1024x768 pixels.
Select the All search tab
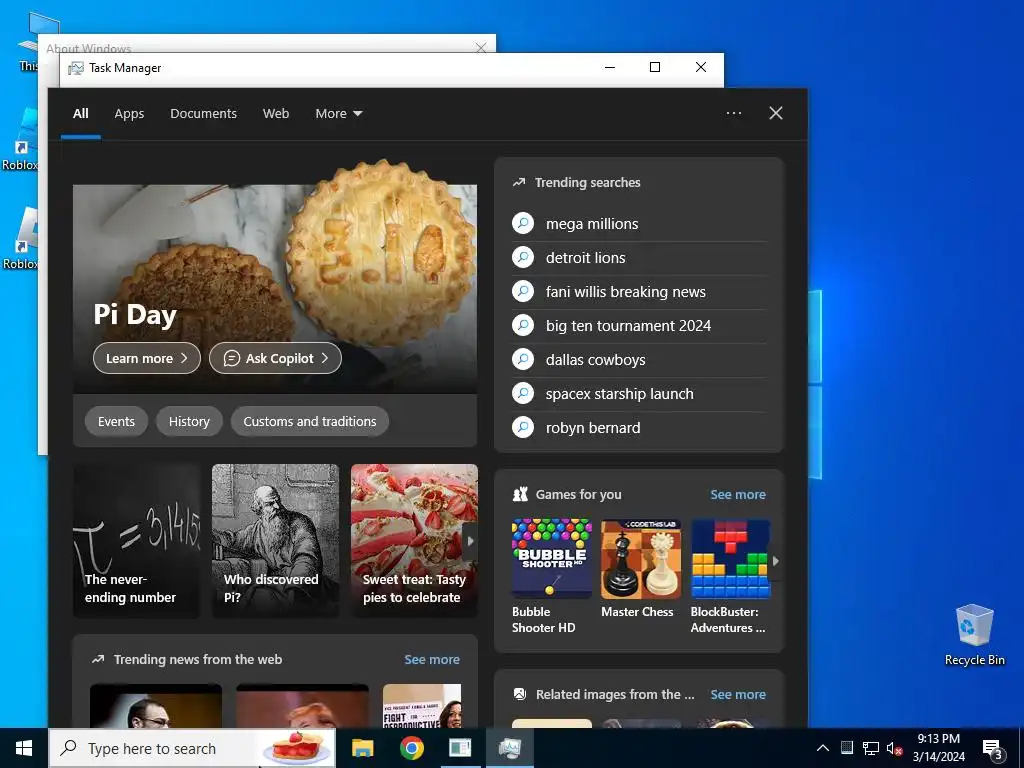pyautogui.click(x=80, y=114)
